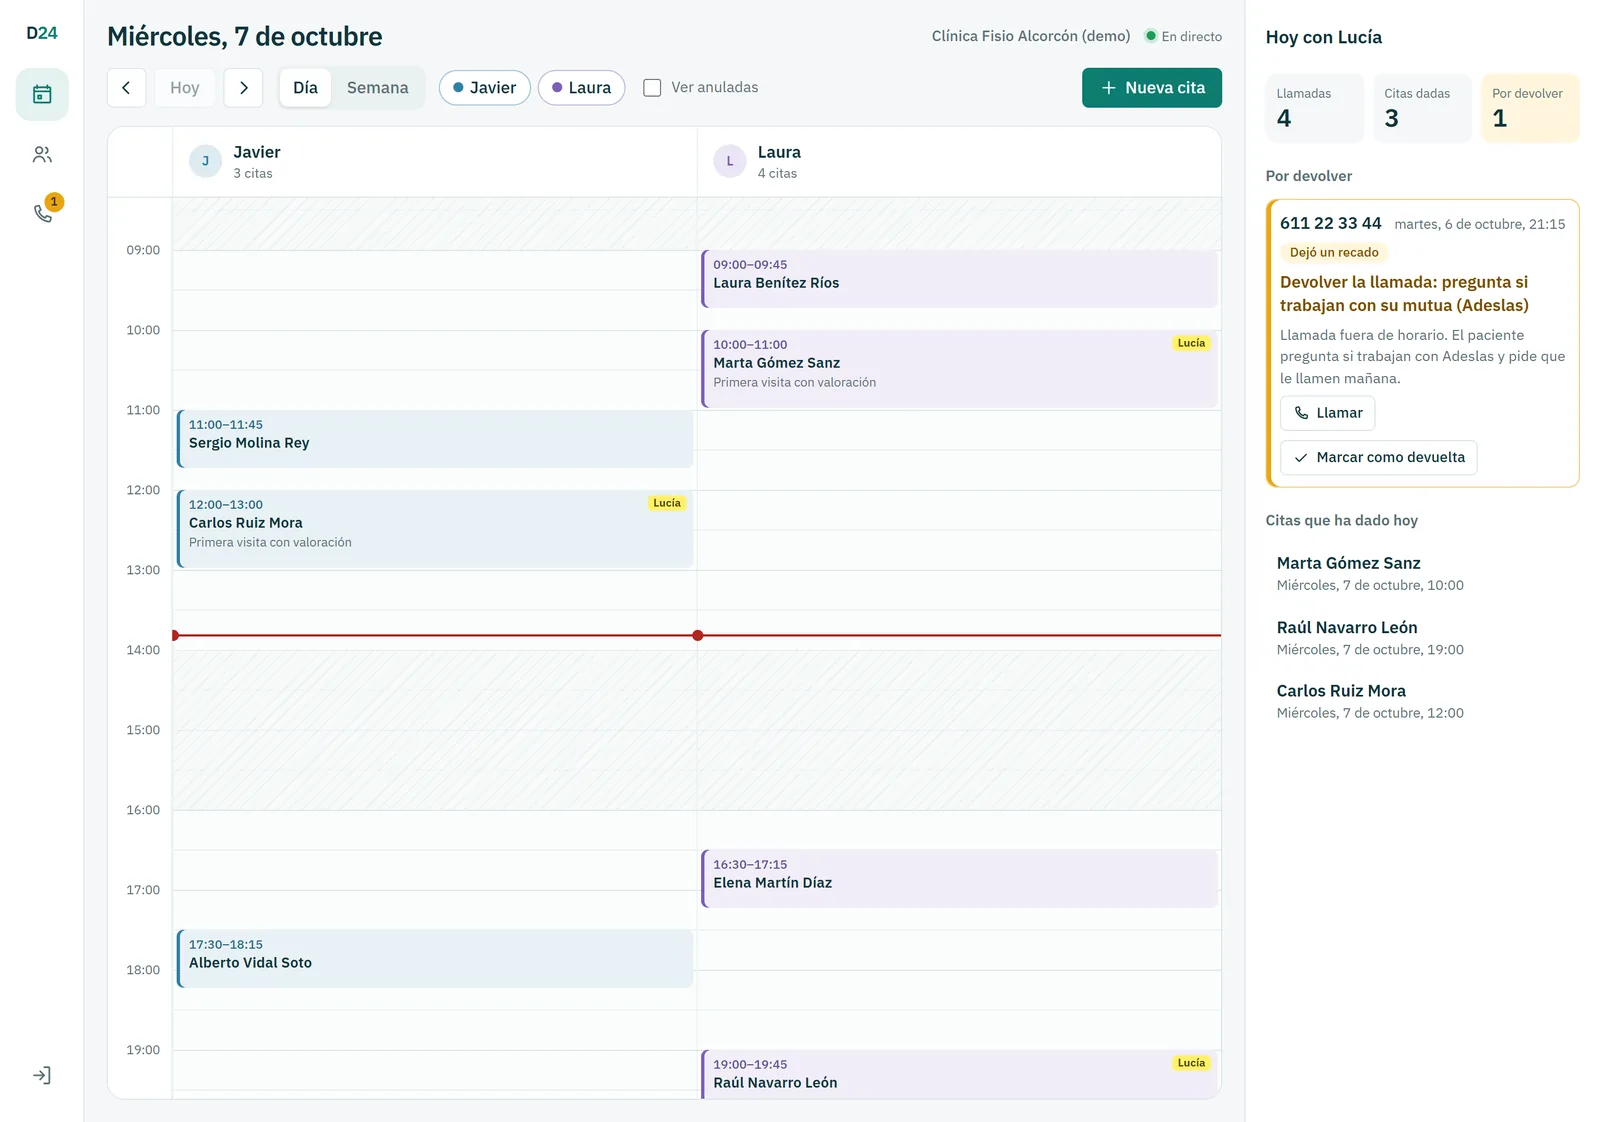Image resolution: width=1600 pixels, height=1122 pixels.
Task: Click the Por devolver stat card
Action: (1530, 108)
